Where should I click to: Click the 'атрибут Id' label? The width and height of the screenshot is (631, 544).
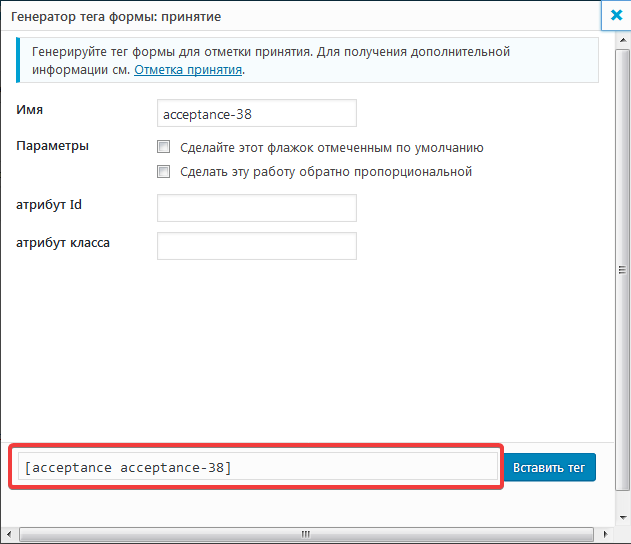(49, 205)
